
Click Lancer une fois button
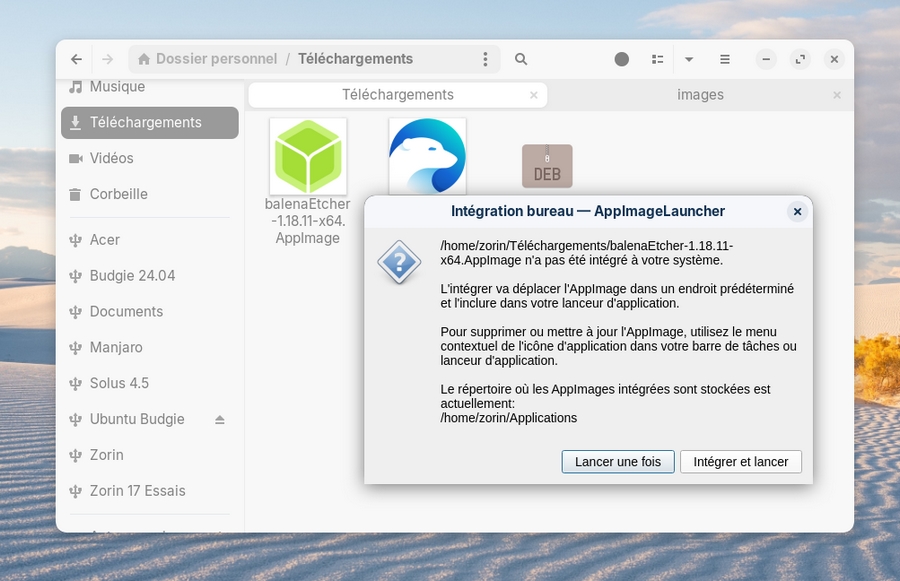pyautogui.click(x=618, y=462)
